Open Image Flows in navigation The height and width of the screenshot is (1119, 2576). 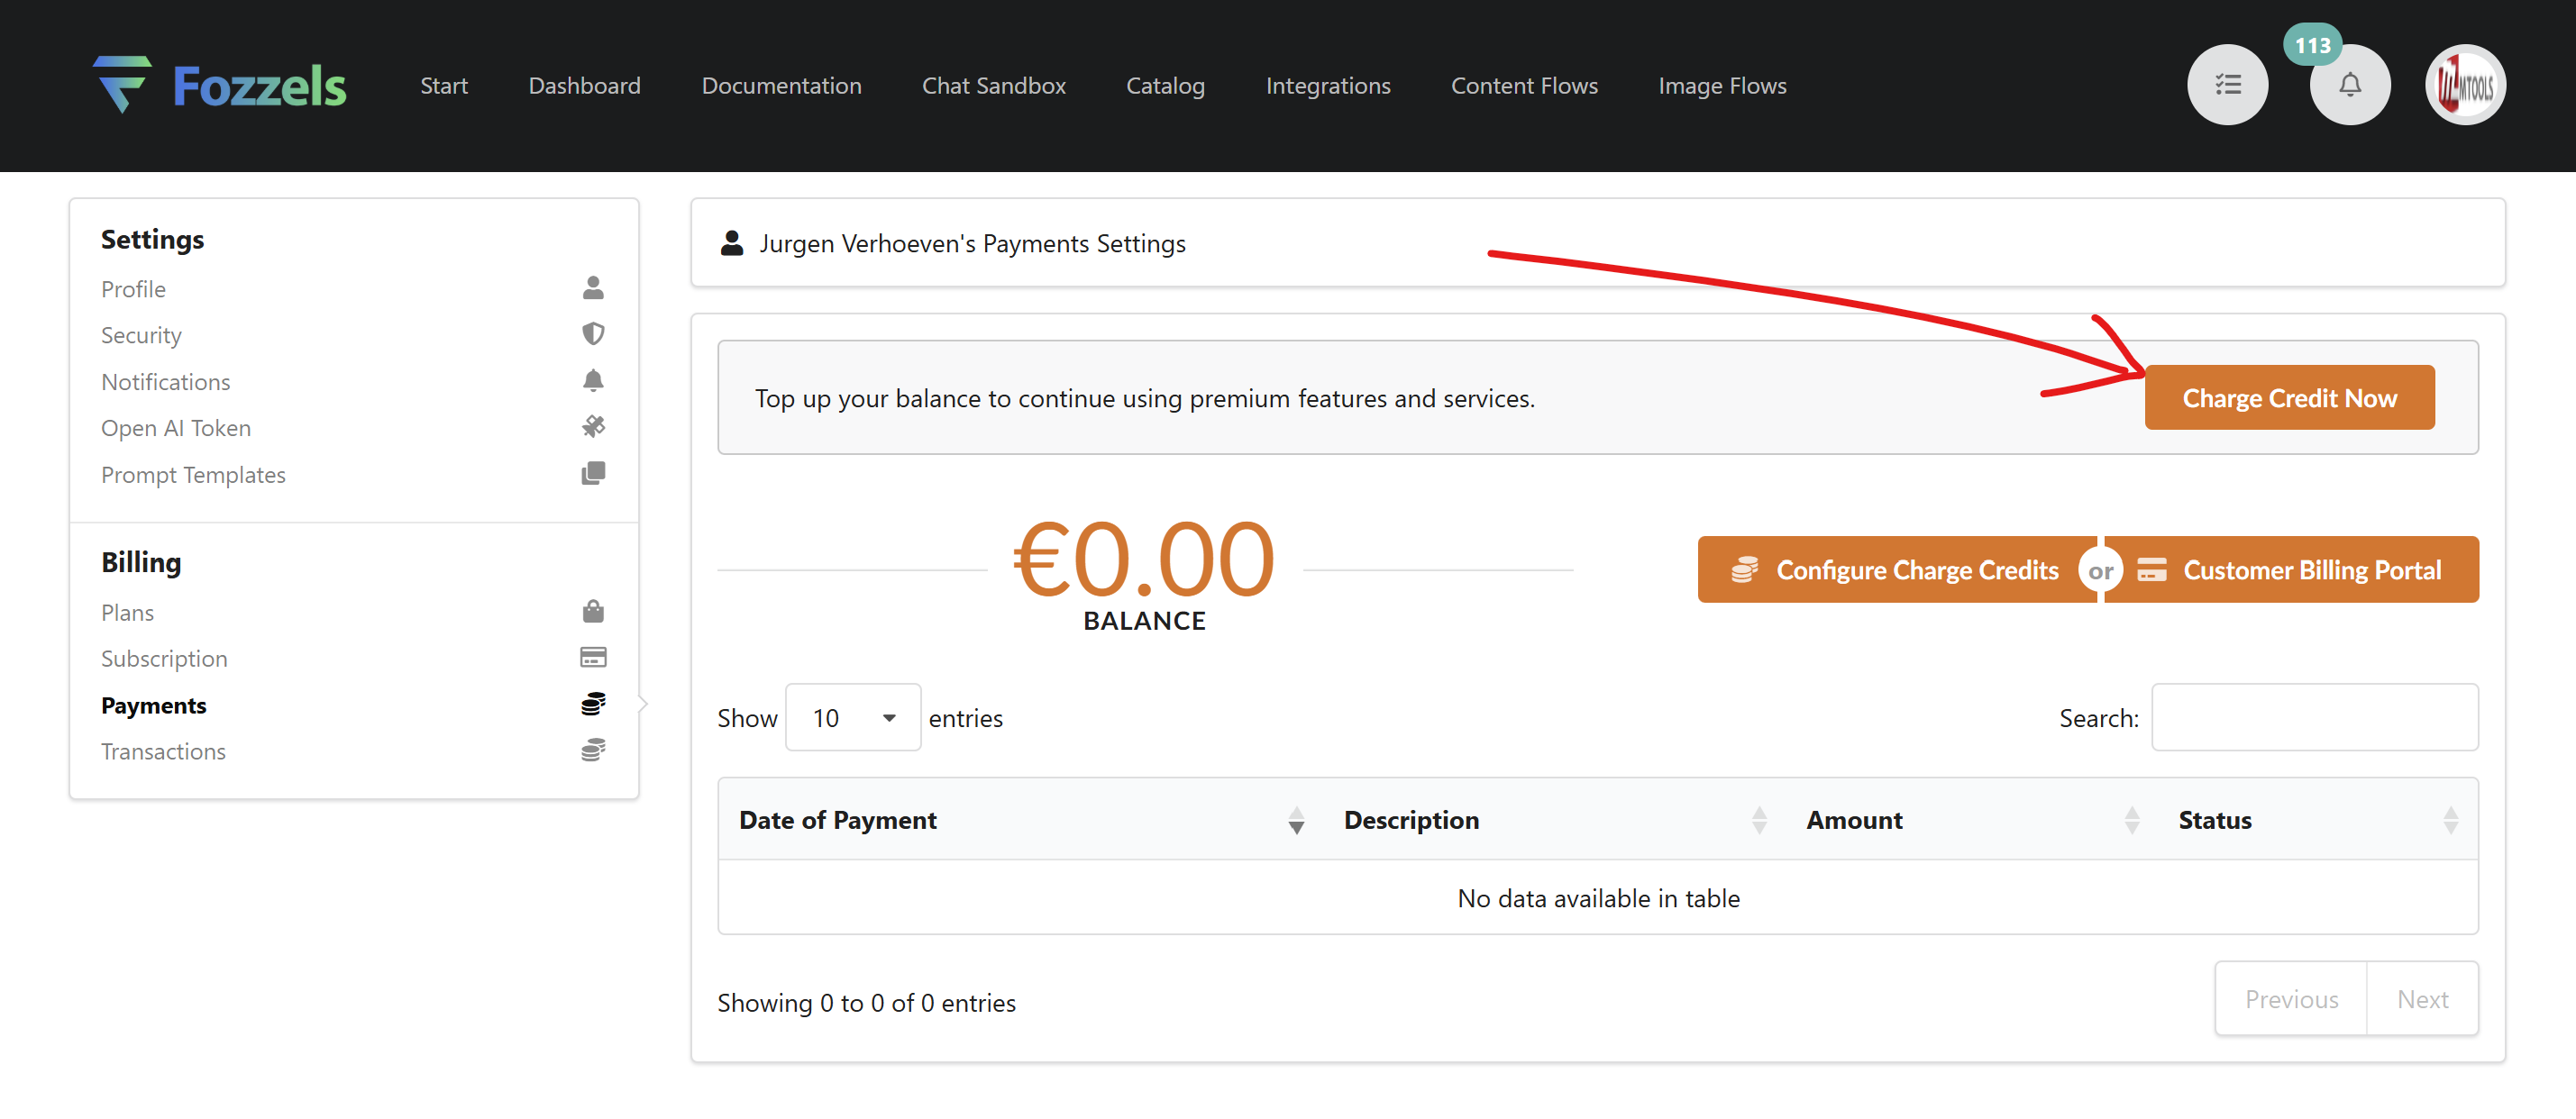[x=1722, y=86]
